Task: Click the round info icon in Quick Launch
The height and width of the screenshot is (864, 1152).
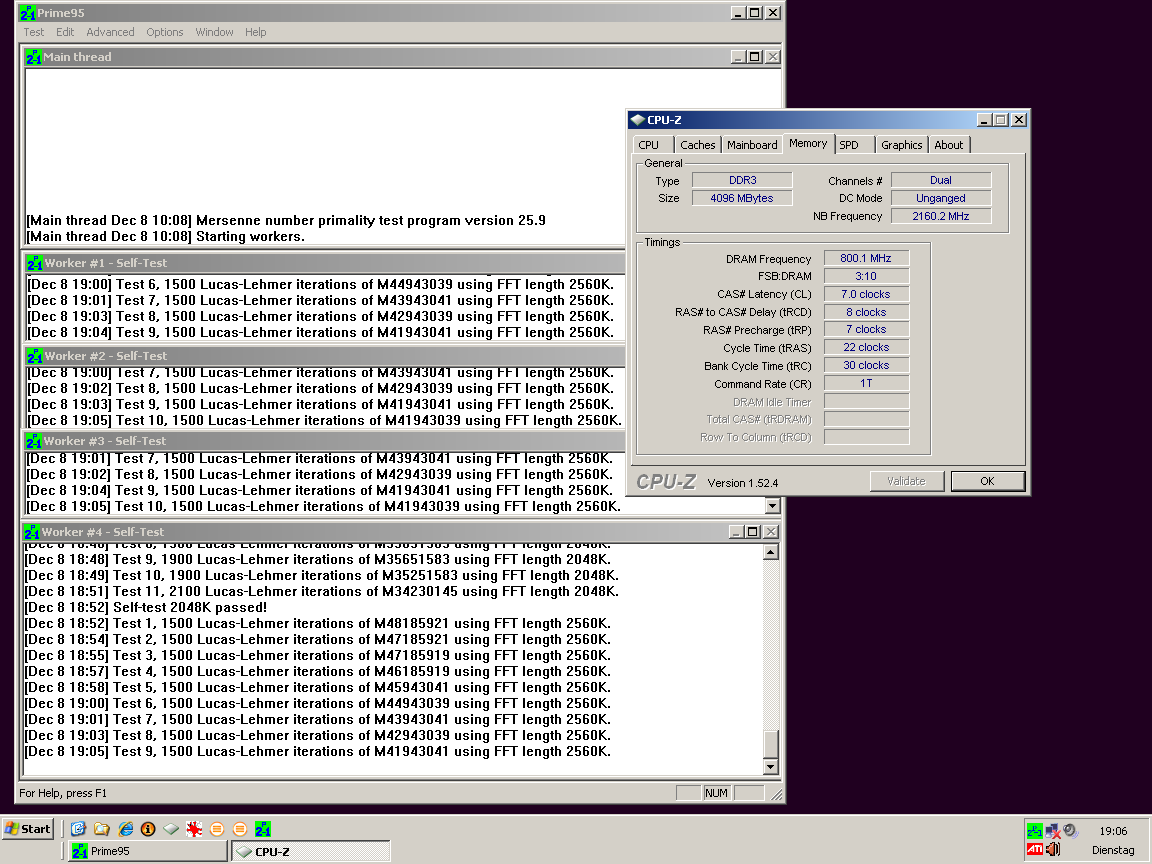Action: 148,829
